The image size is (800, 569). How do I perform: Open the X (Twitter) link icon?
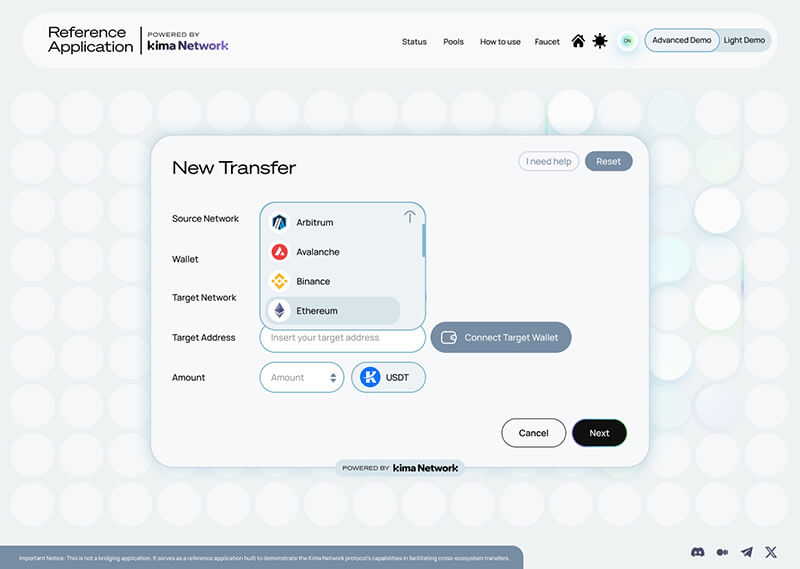[x=771, y=552]
